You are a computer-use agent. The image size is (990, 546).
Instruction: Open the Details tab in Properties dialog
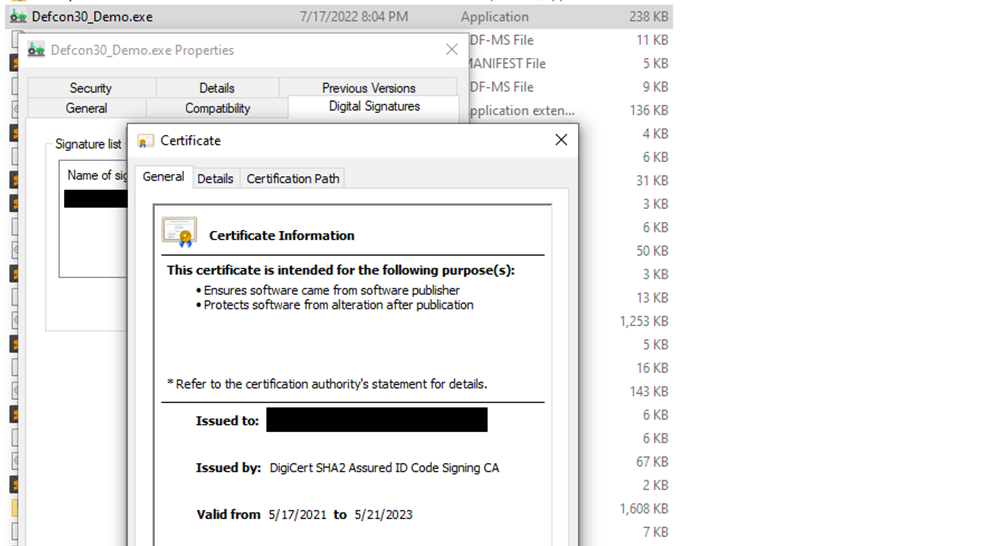217,88
